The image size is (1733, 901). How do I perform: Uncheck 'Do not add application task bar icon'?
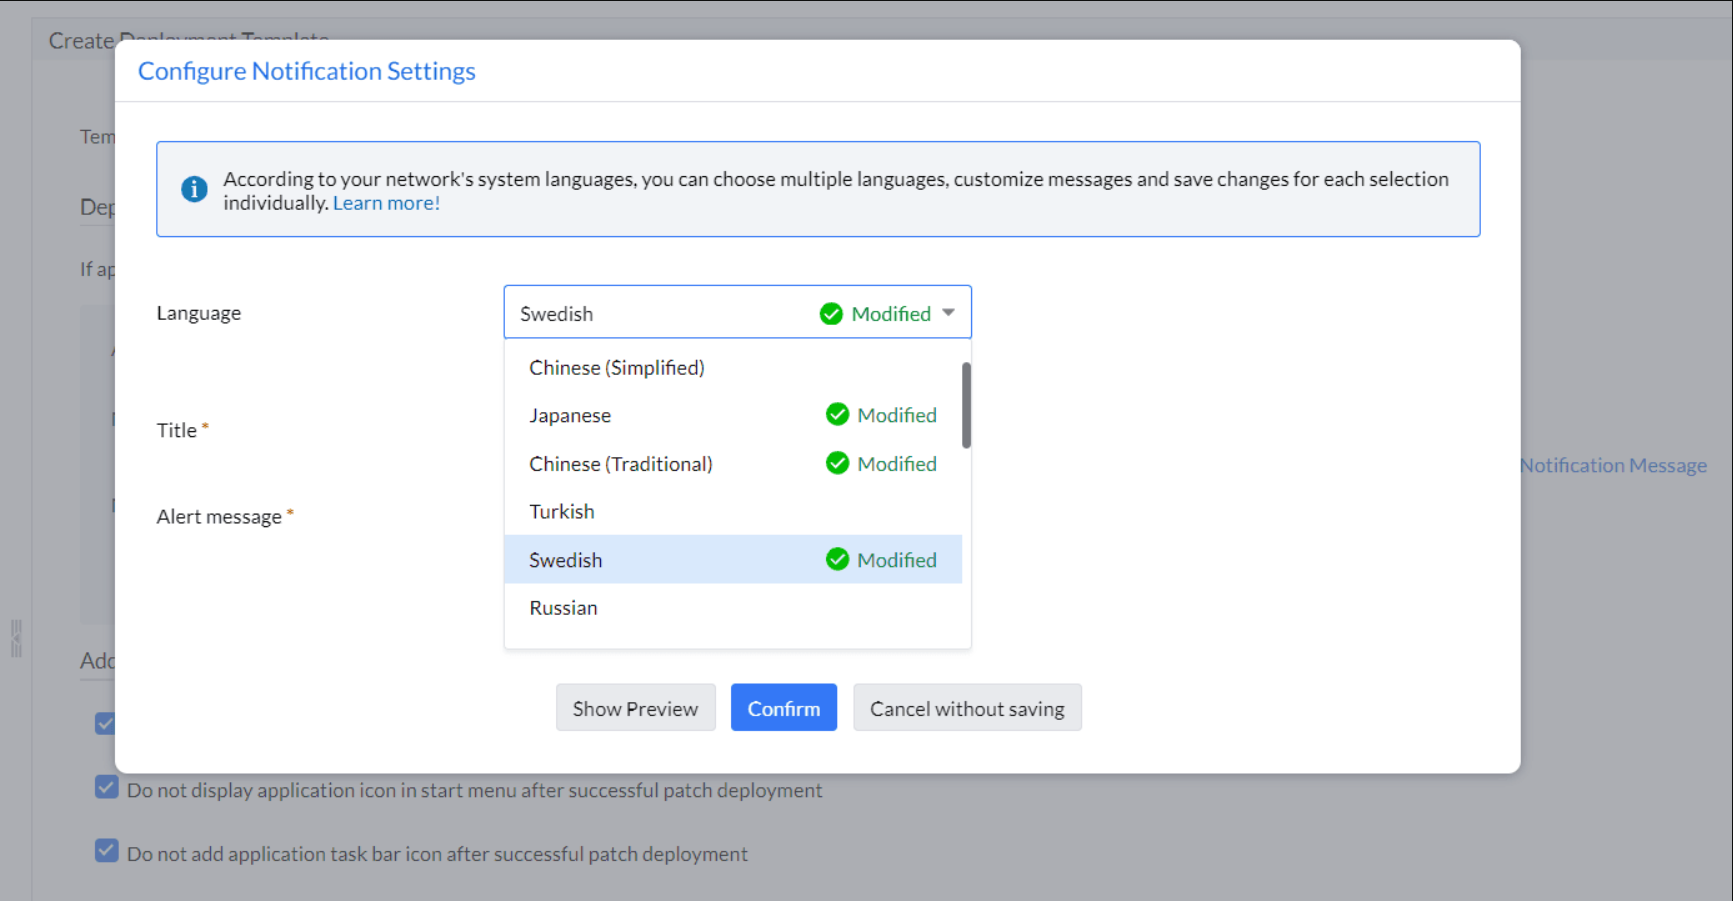tap(106, 850)
